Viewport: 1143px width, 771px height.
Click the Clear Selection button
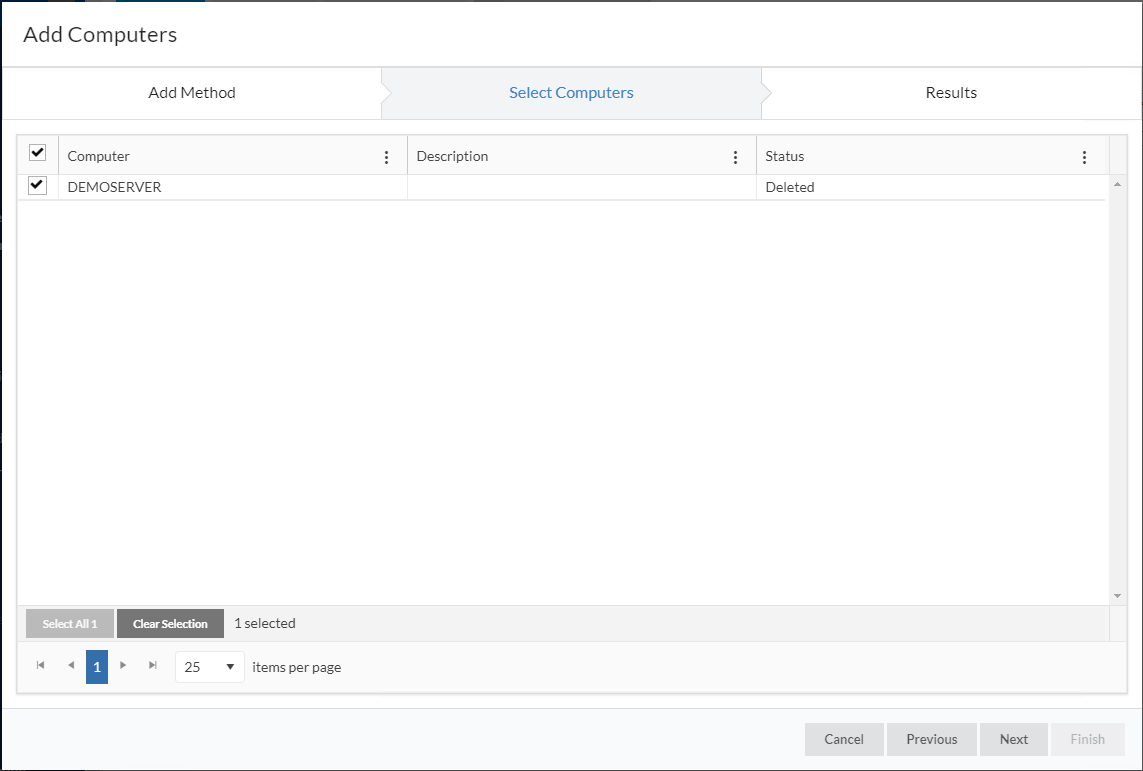tap(171, 624)
